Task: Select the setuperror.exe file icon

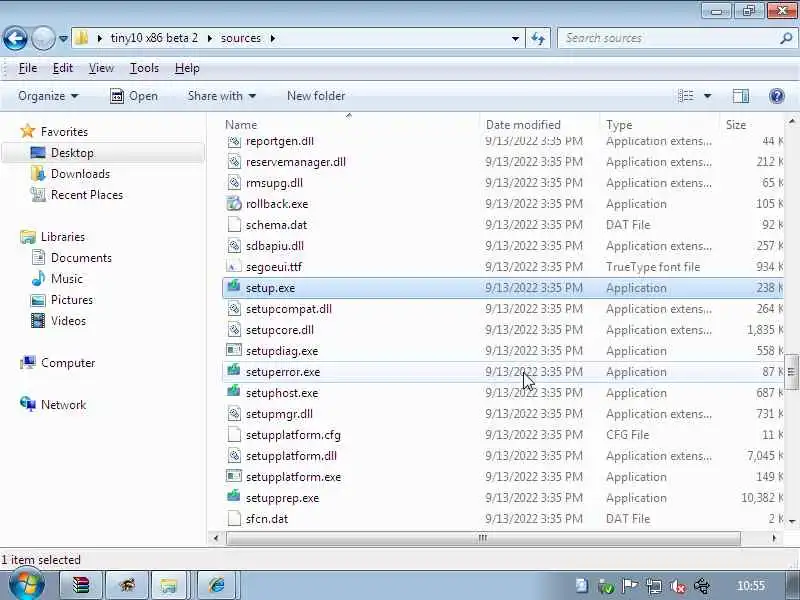Action: [234, 371]
